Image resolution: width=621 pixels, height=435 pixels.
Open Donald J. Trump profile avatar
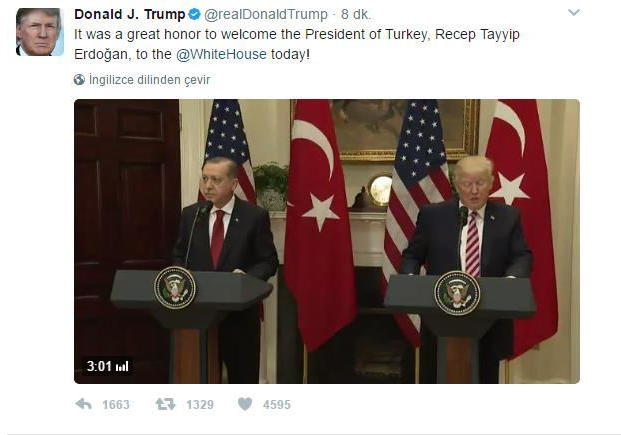click(40, 32)
